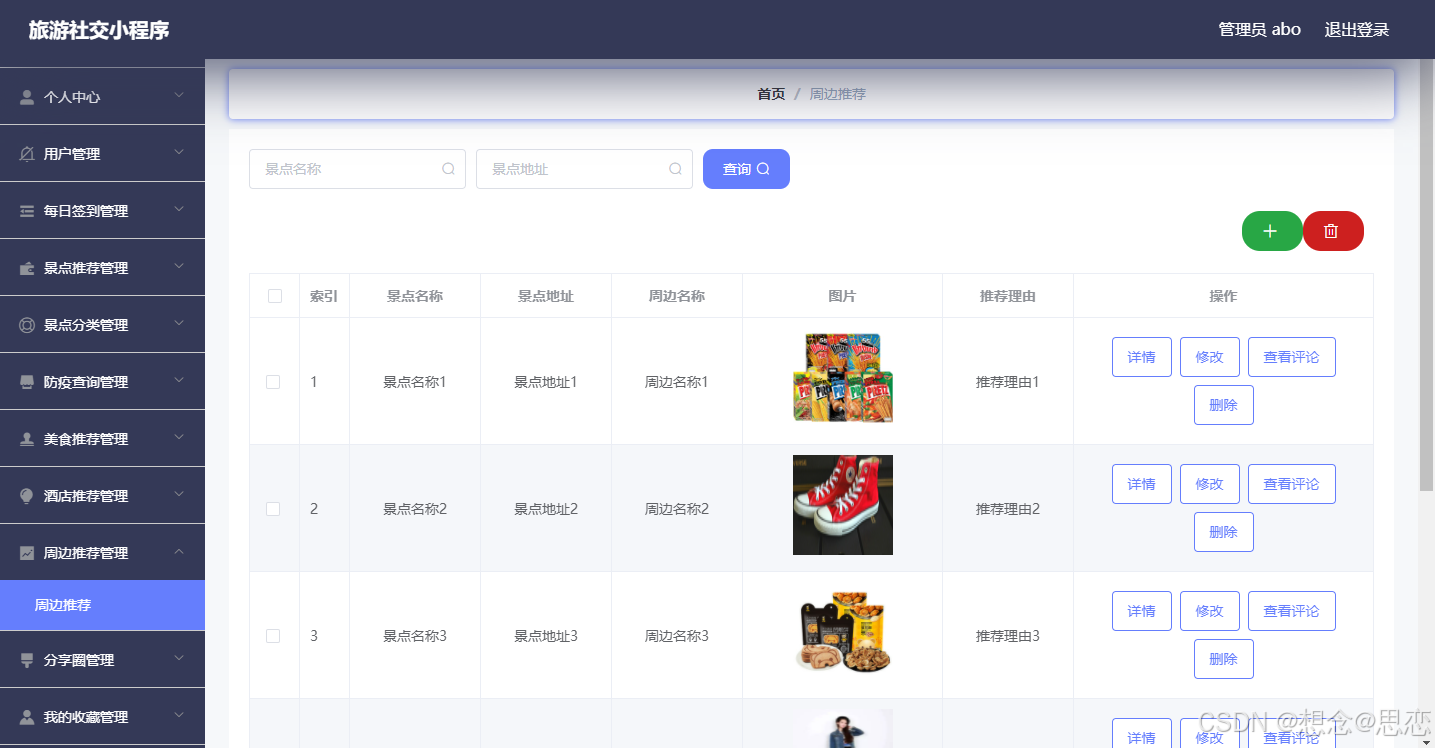Click the person icon beside 美食推荐管理
Image resolution: width=1435 pixels, height=748 pixels.
pyautogui.click(x=27, y=439)
